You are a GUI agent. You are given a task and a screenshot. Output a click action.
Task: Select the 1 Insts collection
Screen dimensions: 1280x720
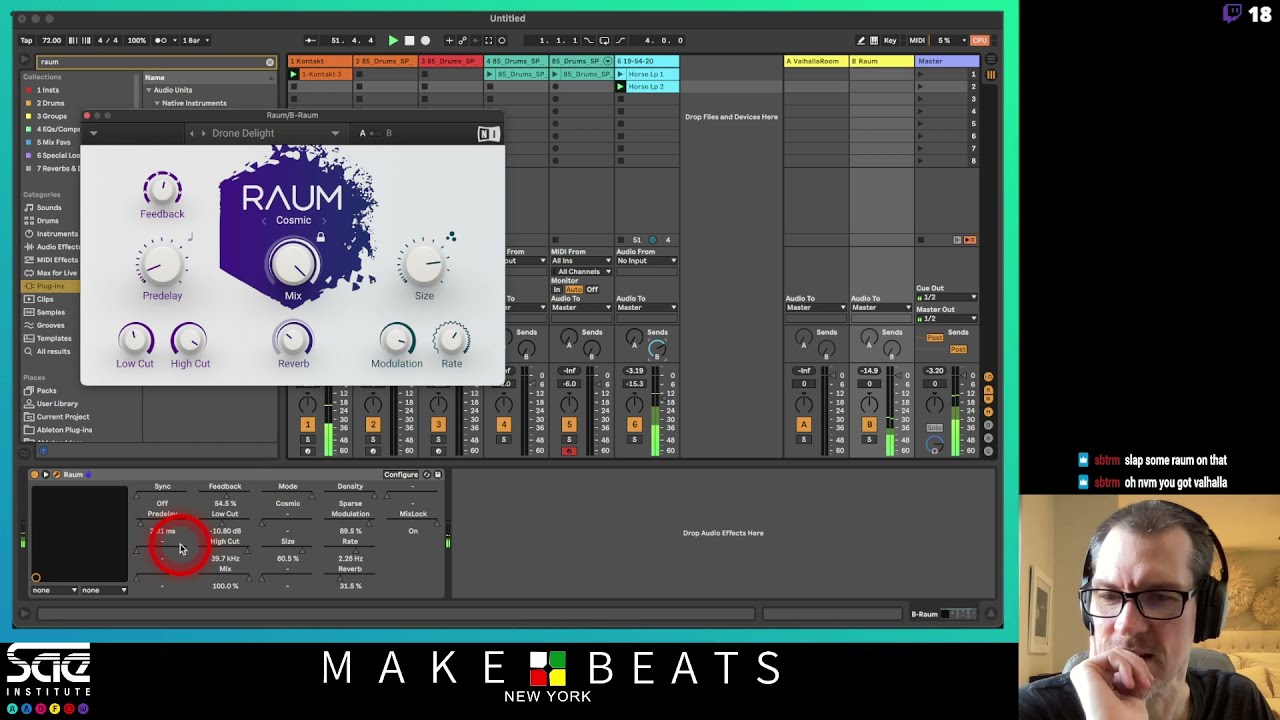[x=48, y=90]
